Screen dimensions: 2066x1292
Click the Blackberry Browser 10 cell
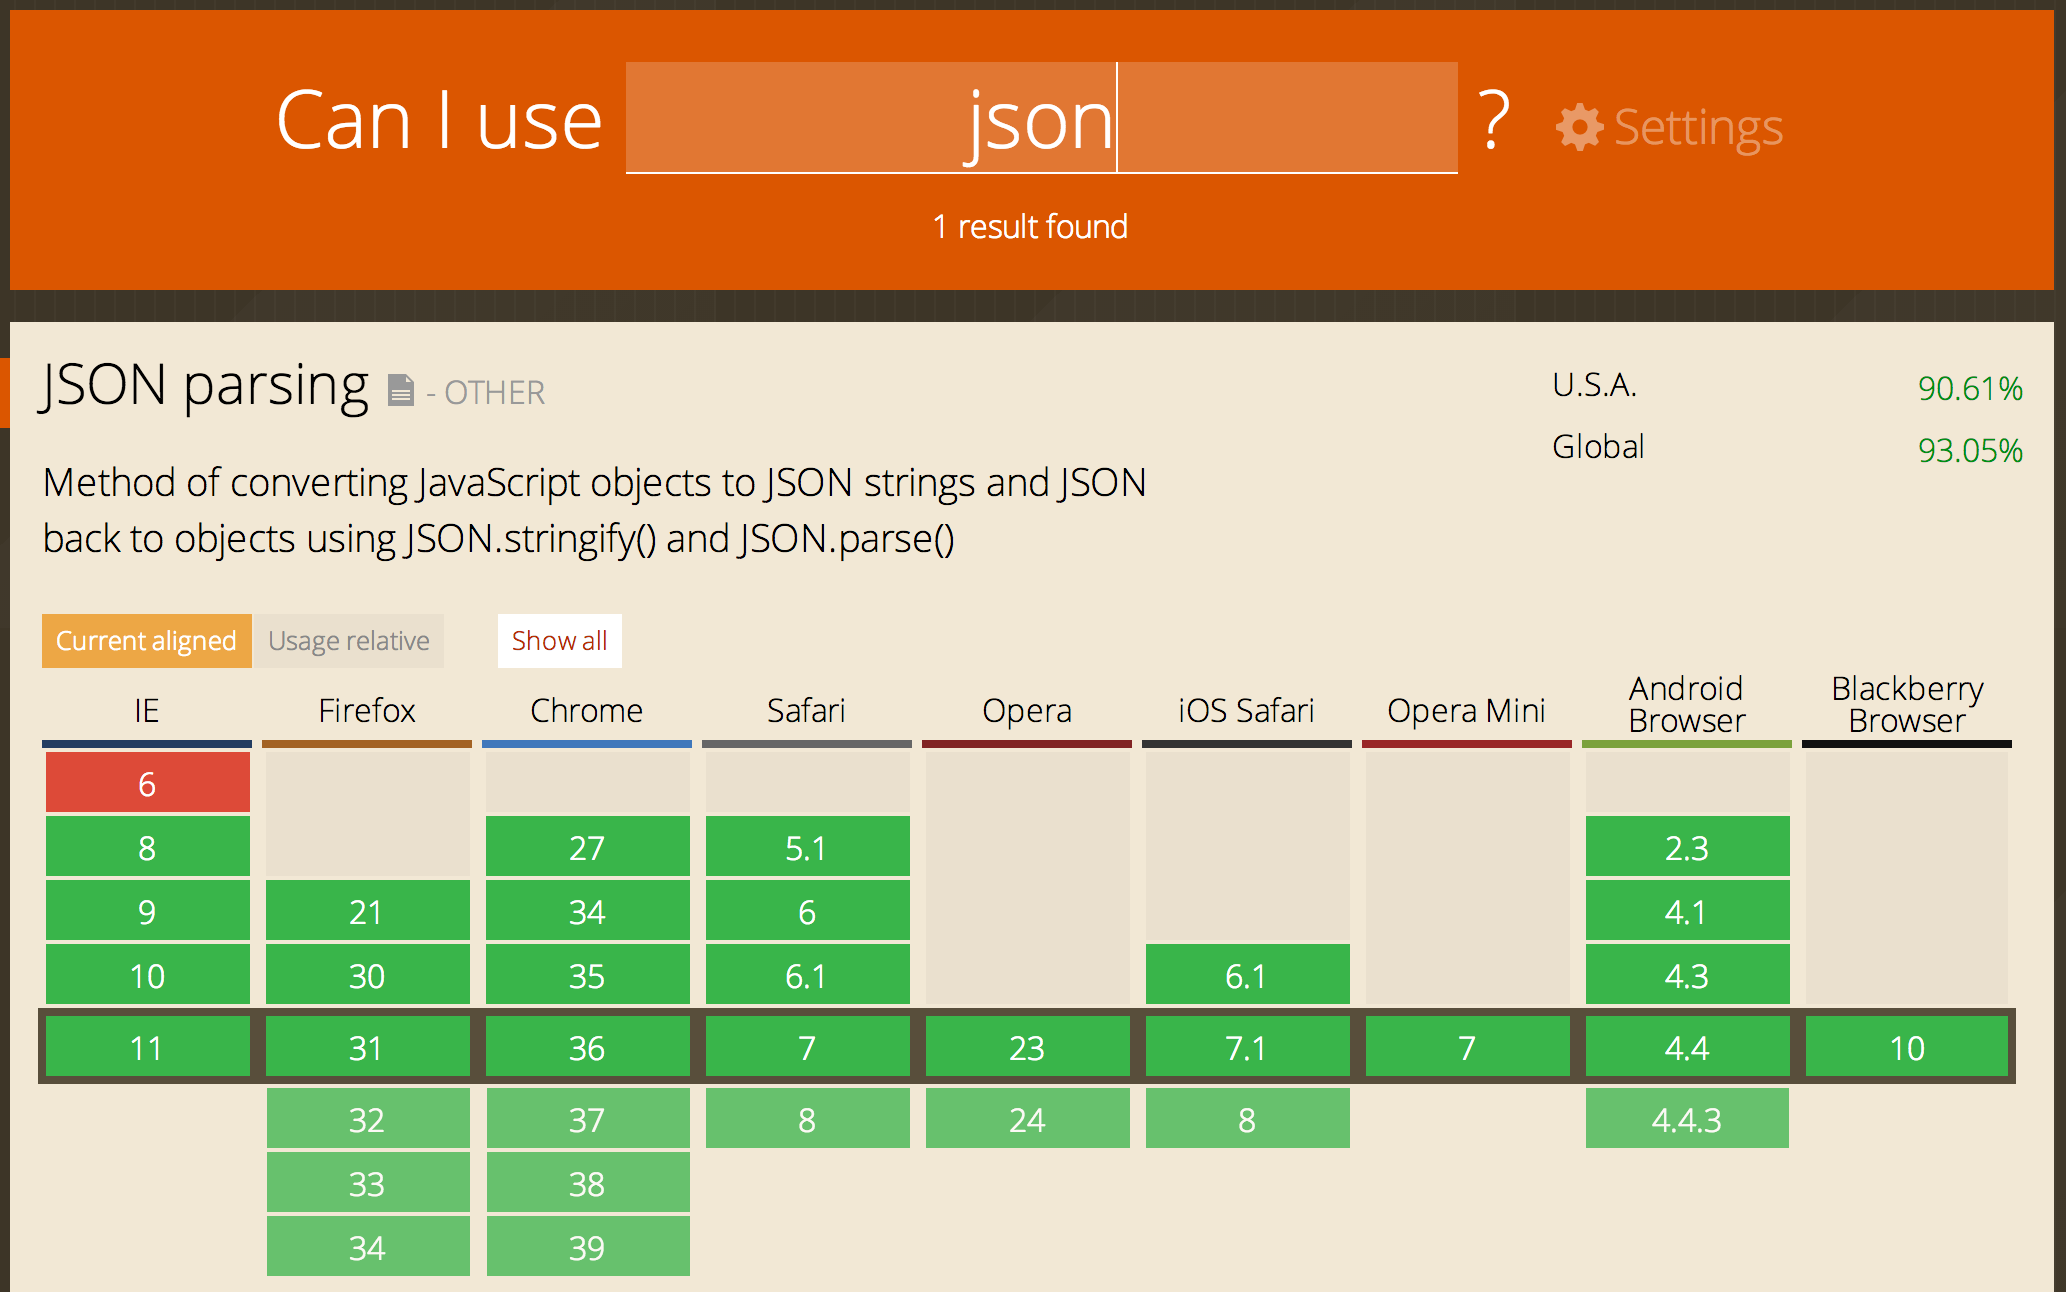click(1907, 1047)
